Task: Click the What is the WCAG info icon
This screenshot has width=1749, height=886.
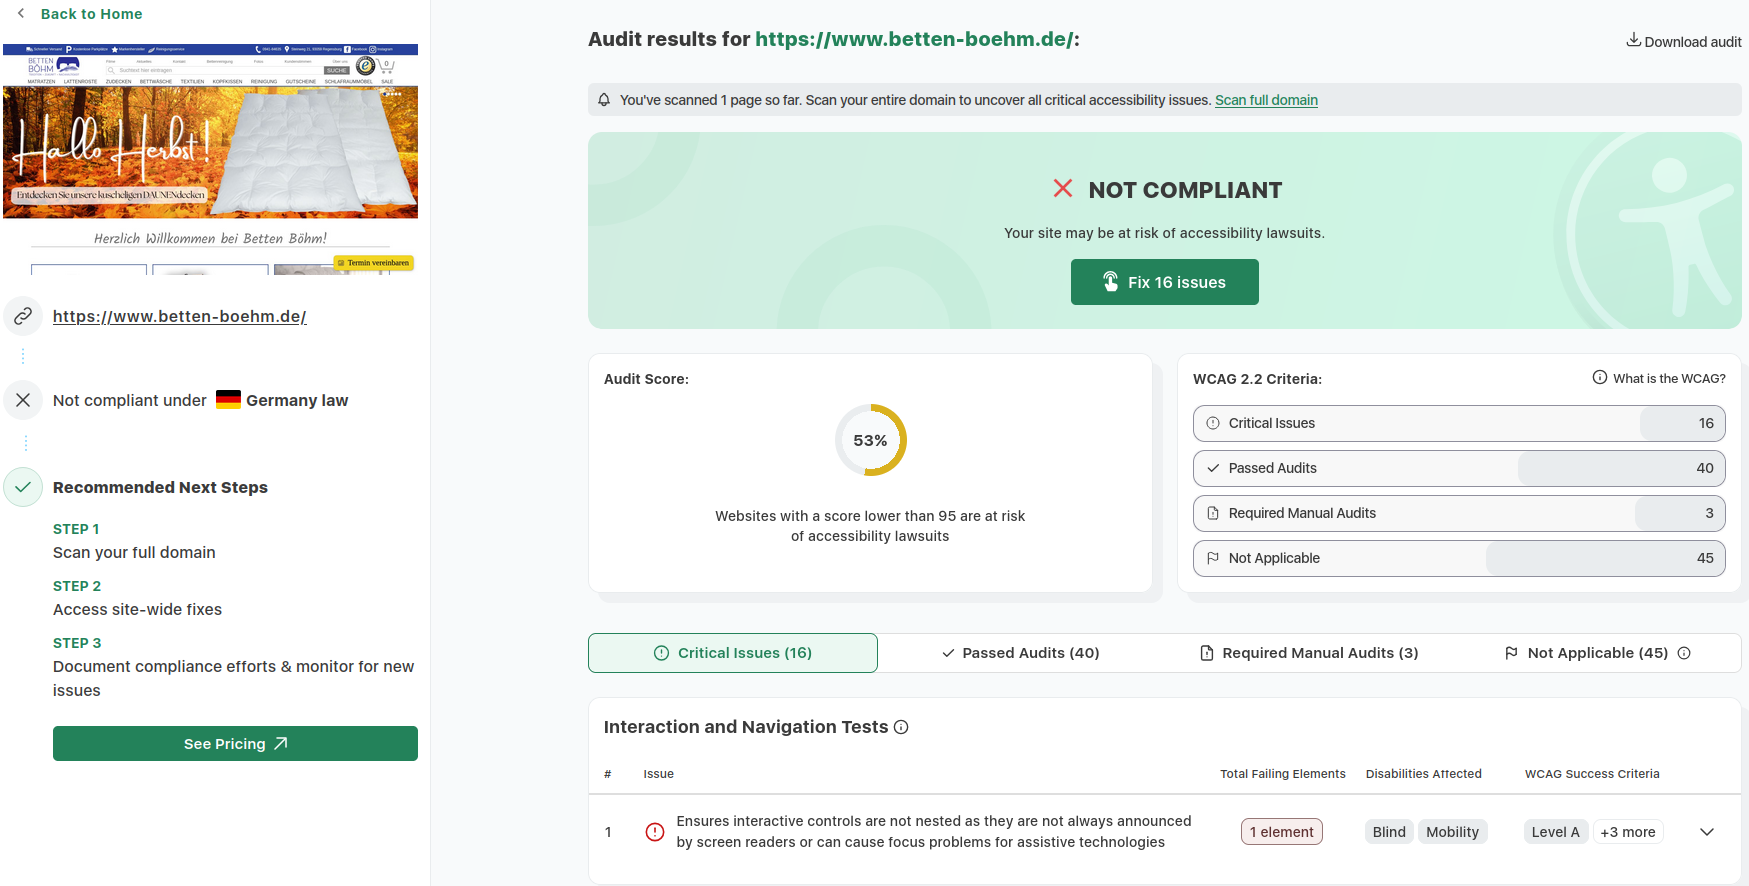Action: (x=1600, y=378)
